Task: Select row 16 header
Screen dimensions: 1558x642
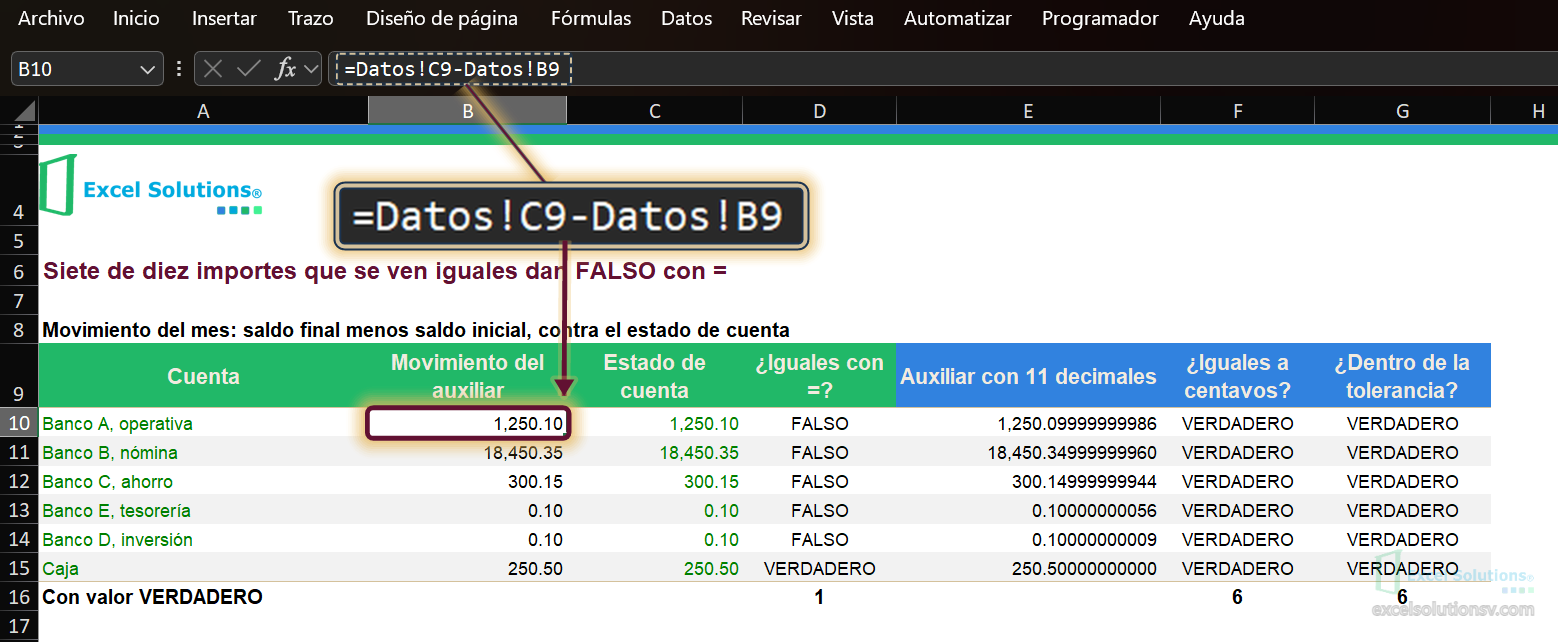Action: pos(19,597)
